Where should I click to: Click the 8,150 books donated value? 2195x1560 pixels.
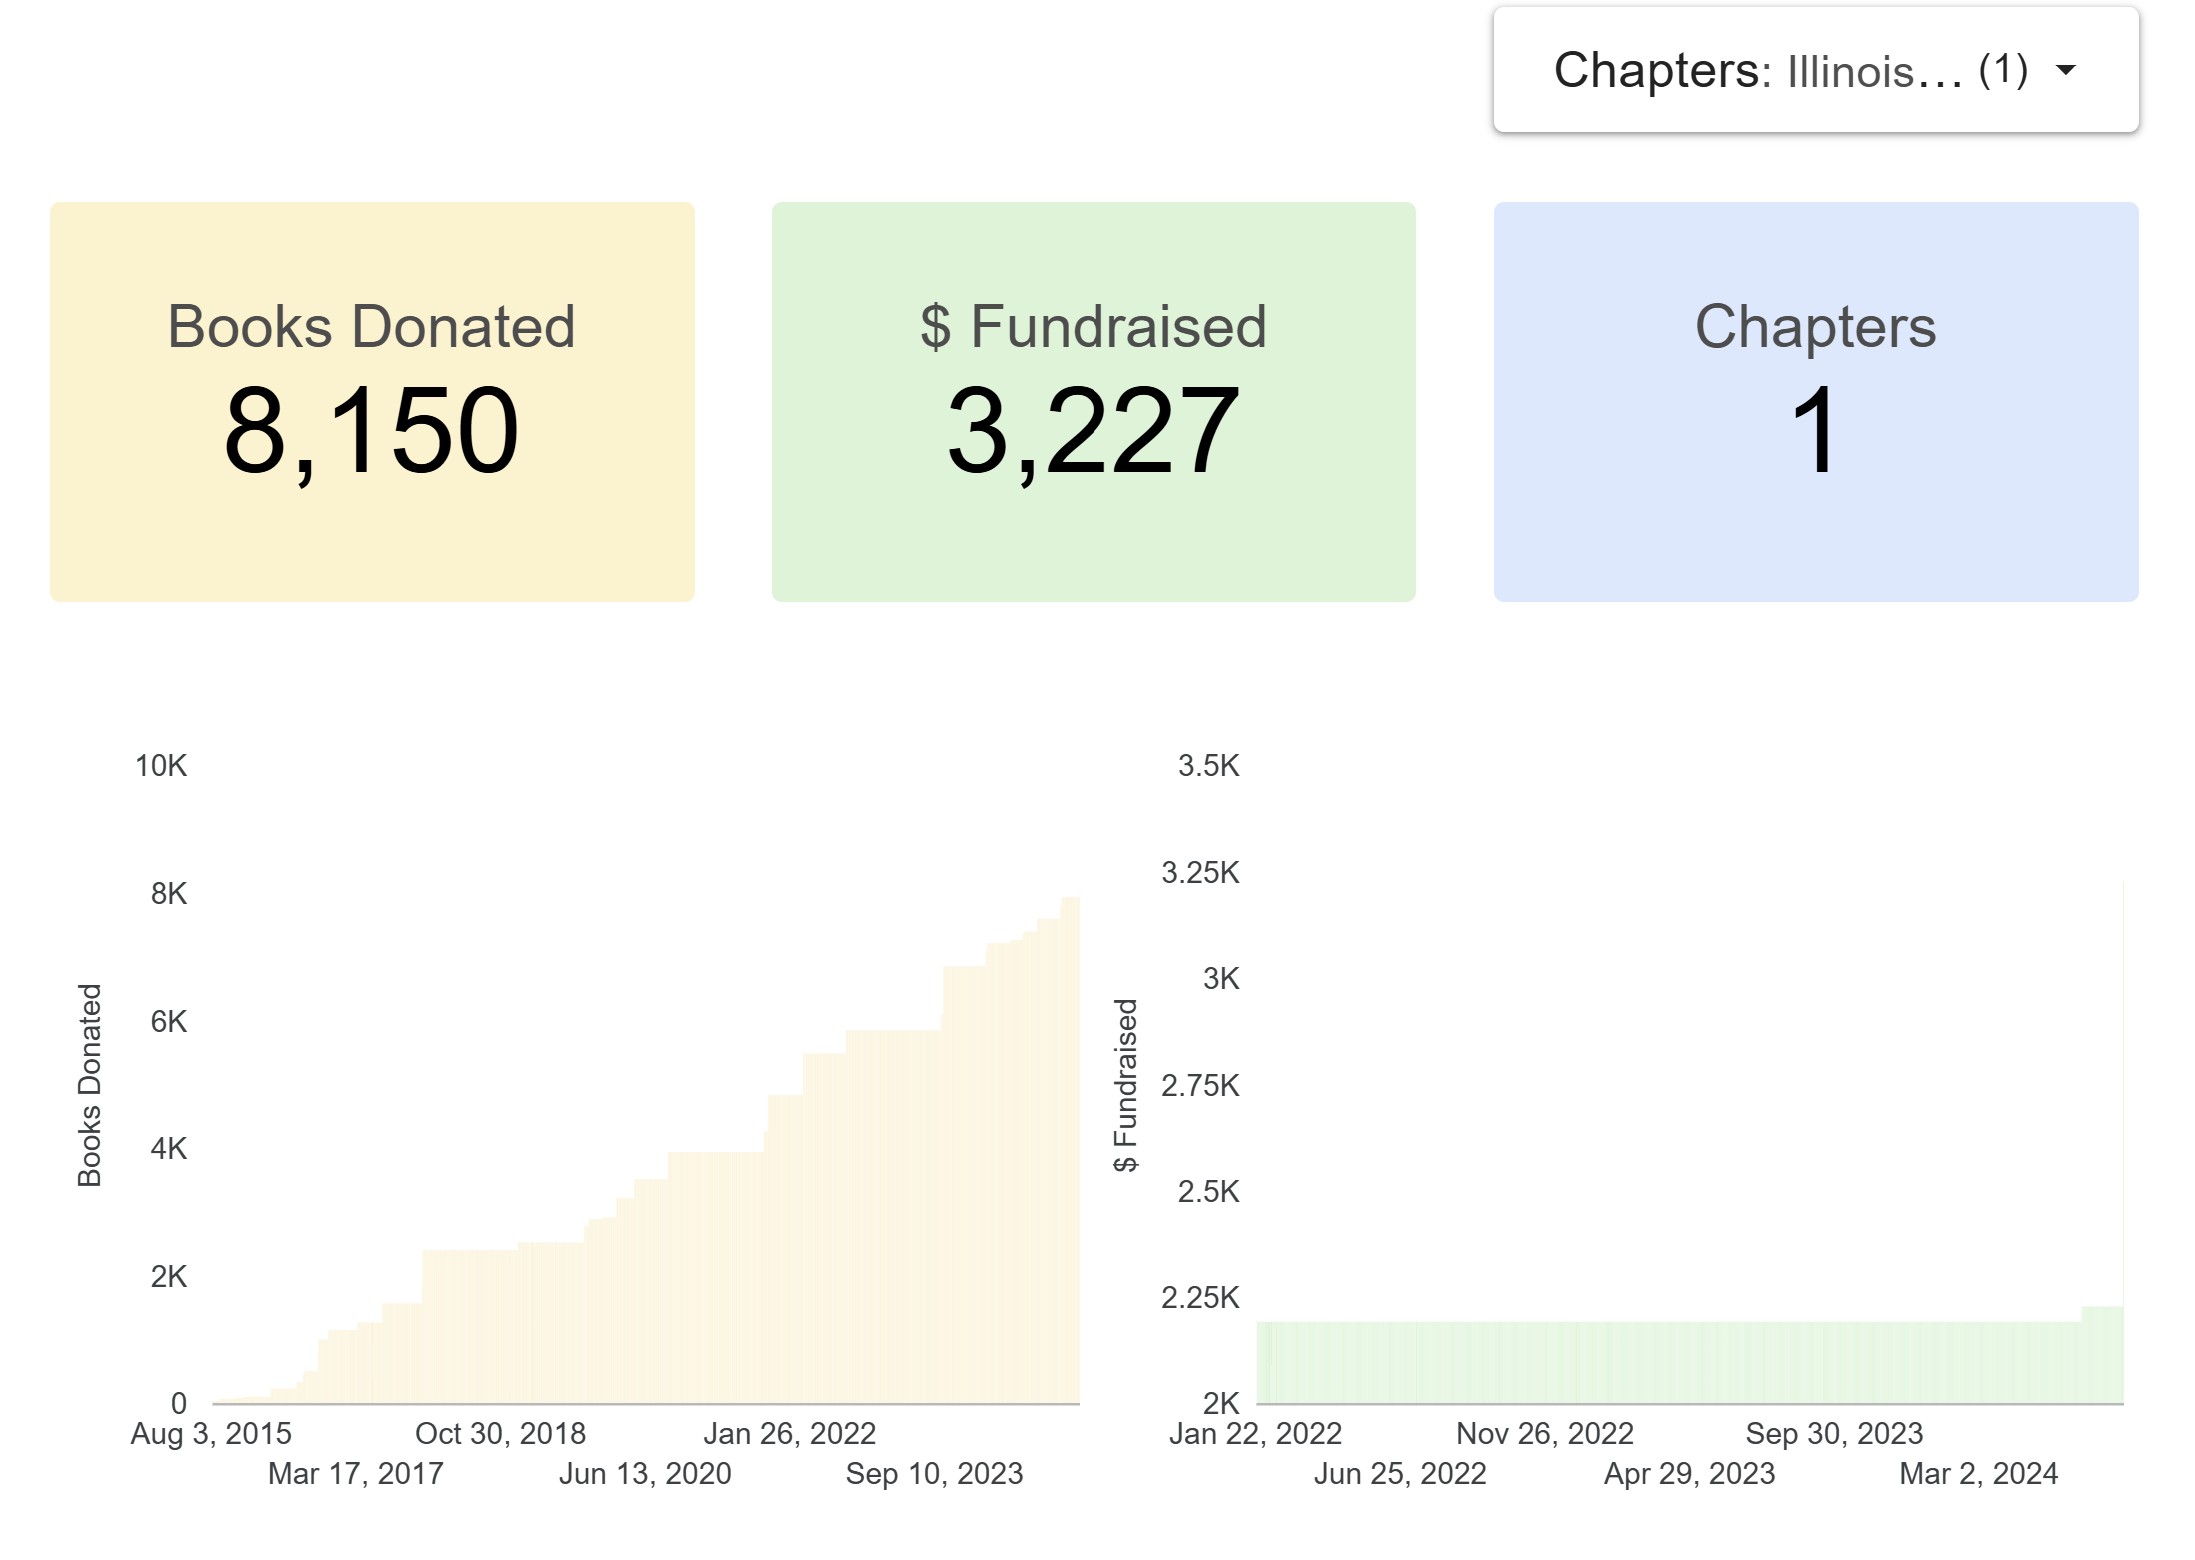(x=371, y=431)
